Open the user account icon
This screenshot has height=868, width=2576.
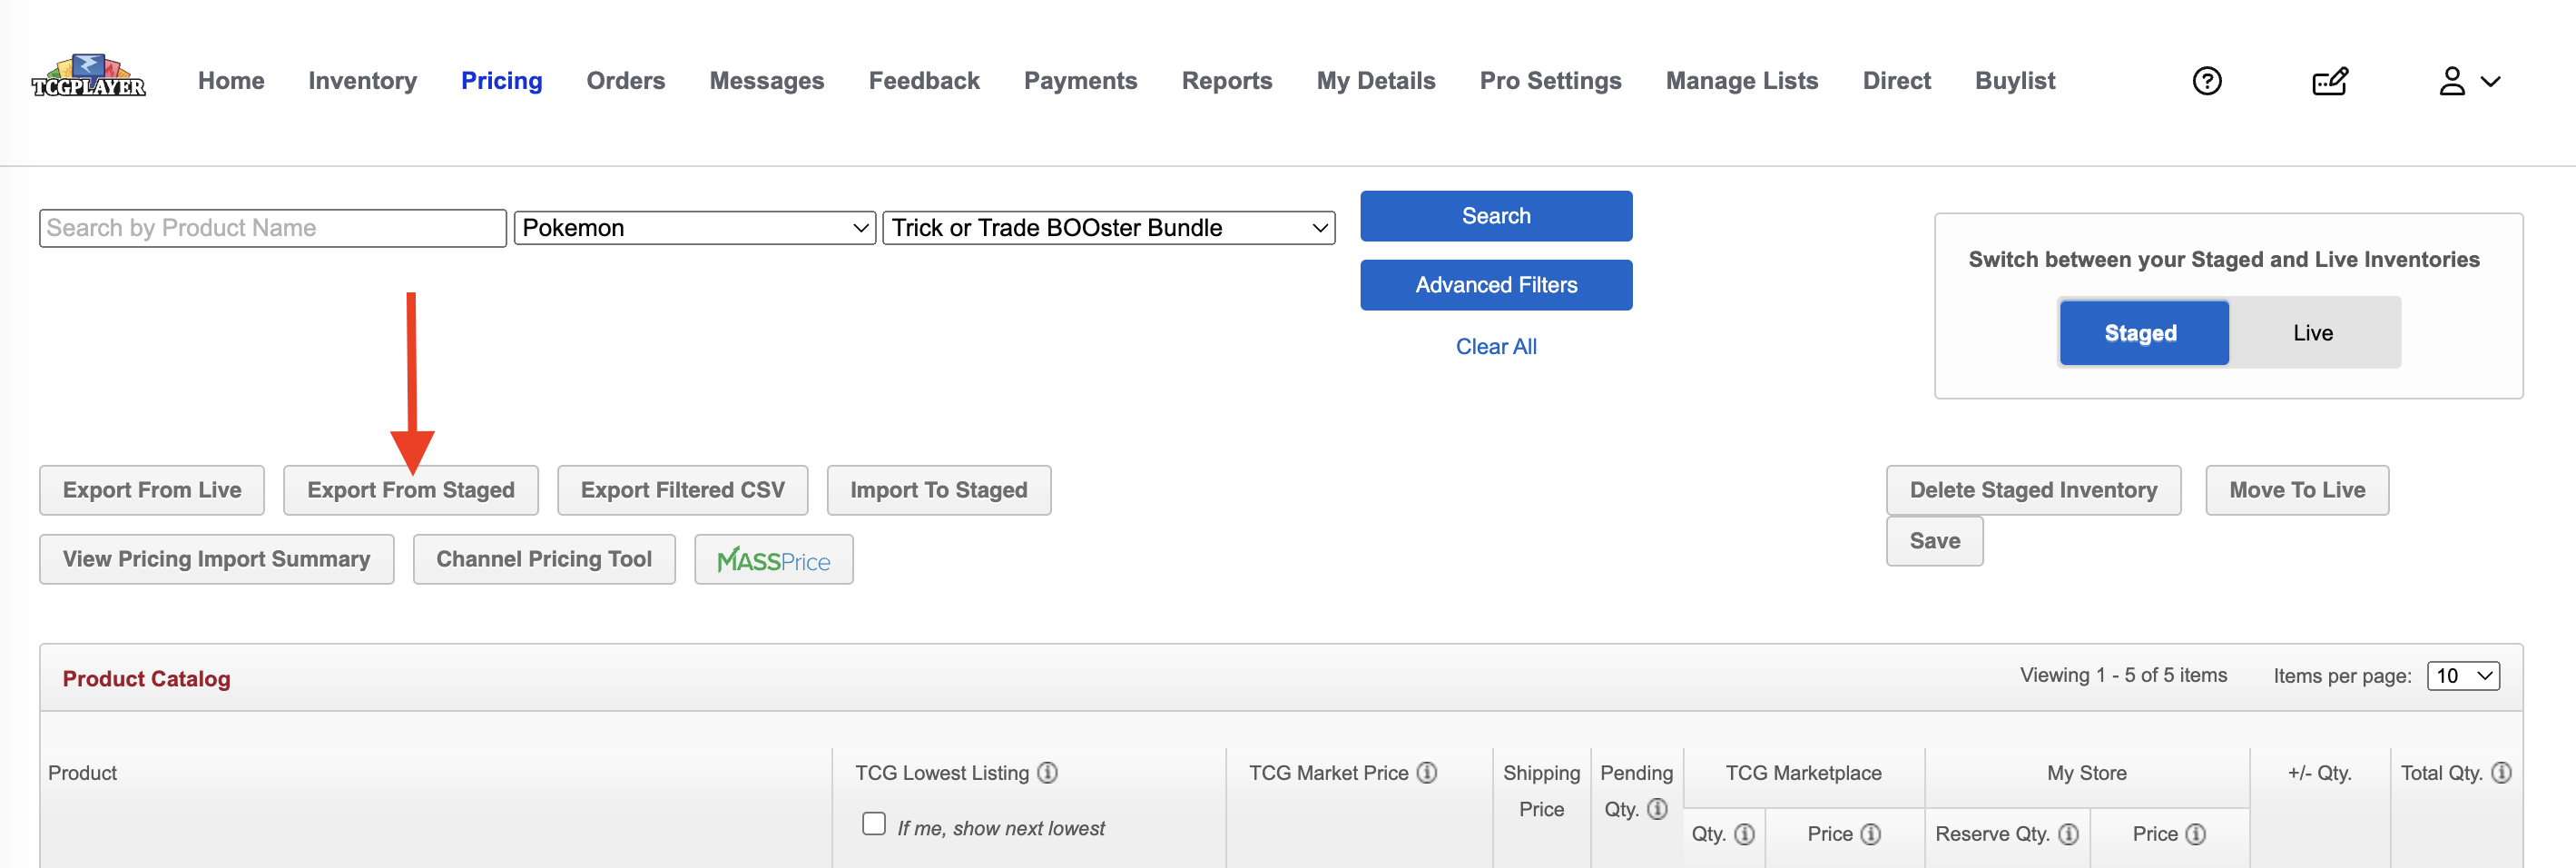pyautogui.click(x=2451, y=81)
